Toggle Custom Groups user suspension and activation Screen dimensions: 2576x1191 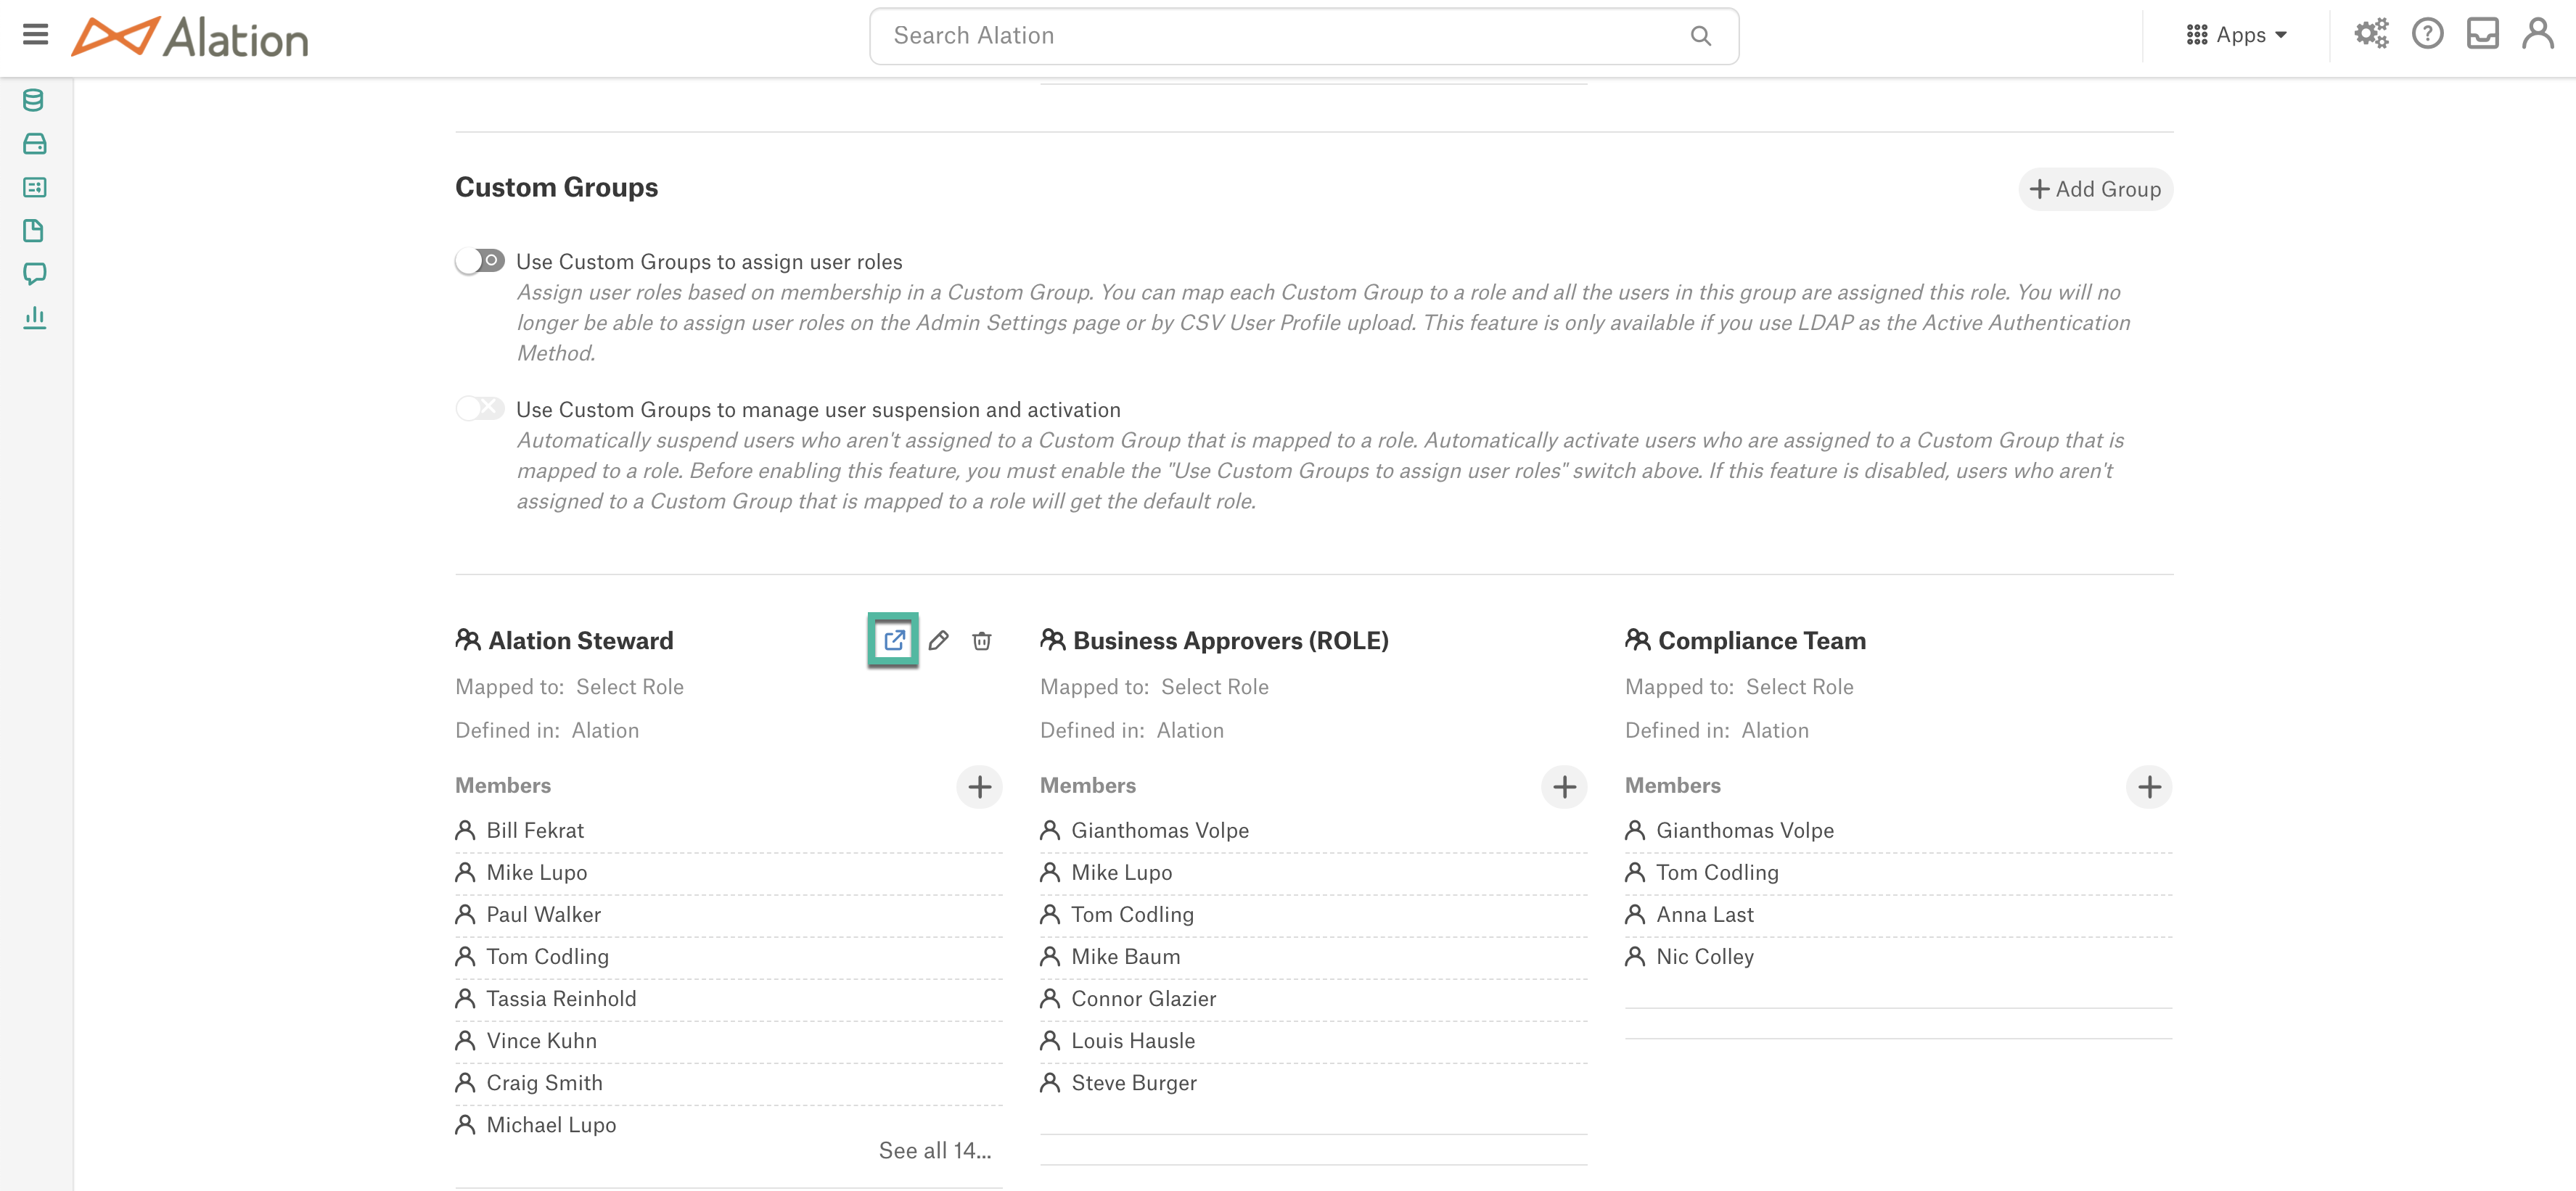click(x=480, y=408)
